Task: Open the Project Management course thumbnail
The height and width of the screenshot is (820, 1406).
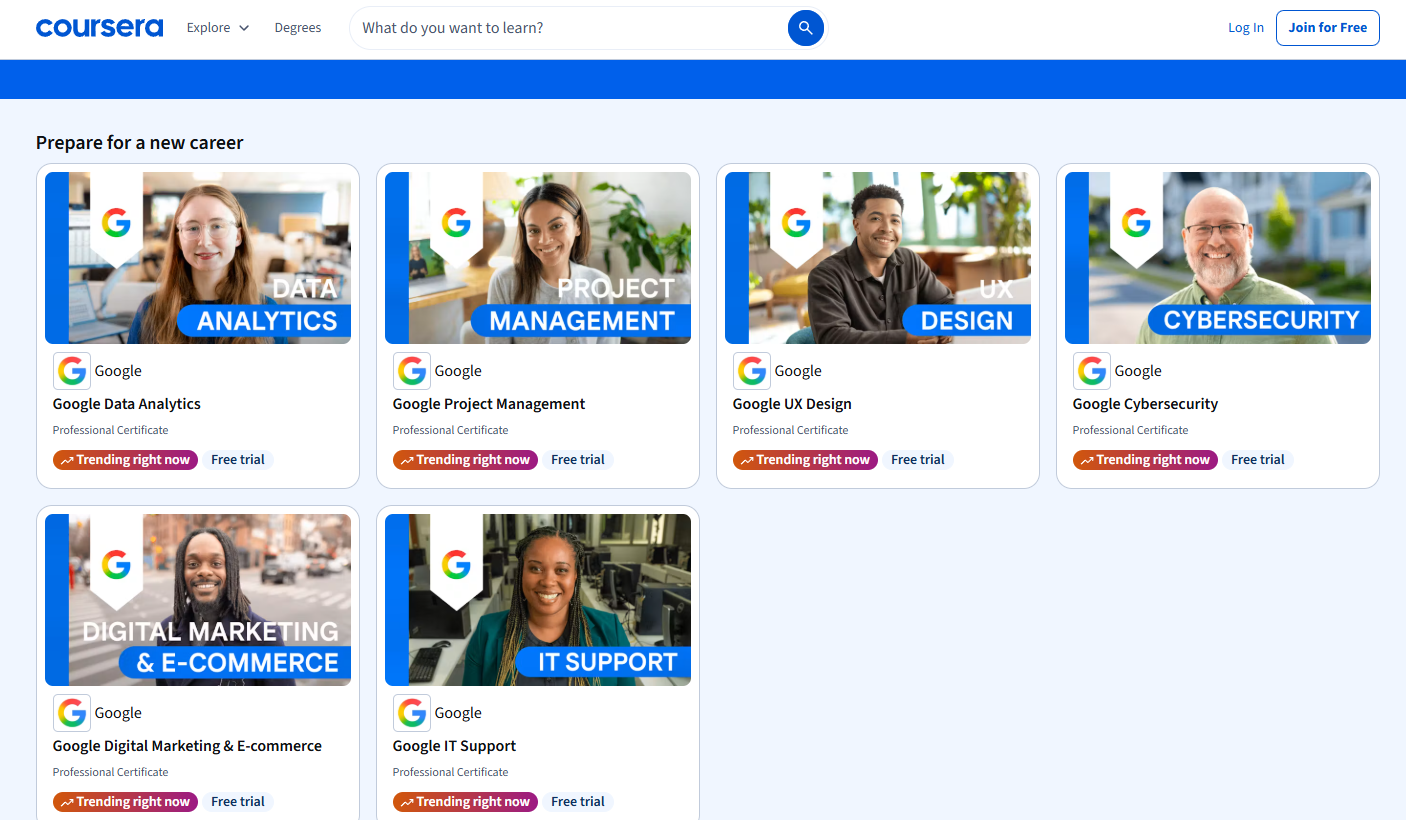Action: point(538,258)
